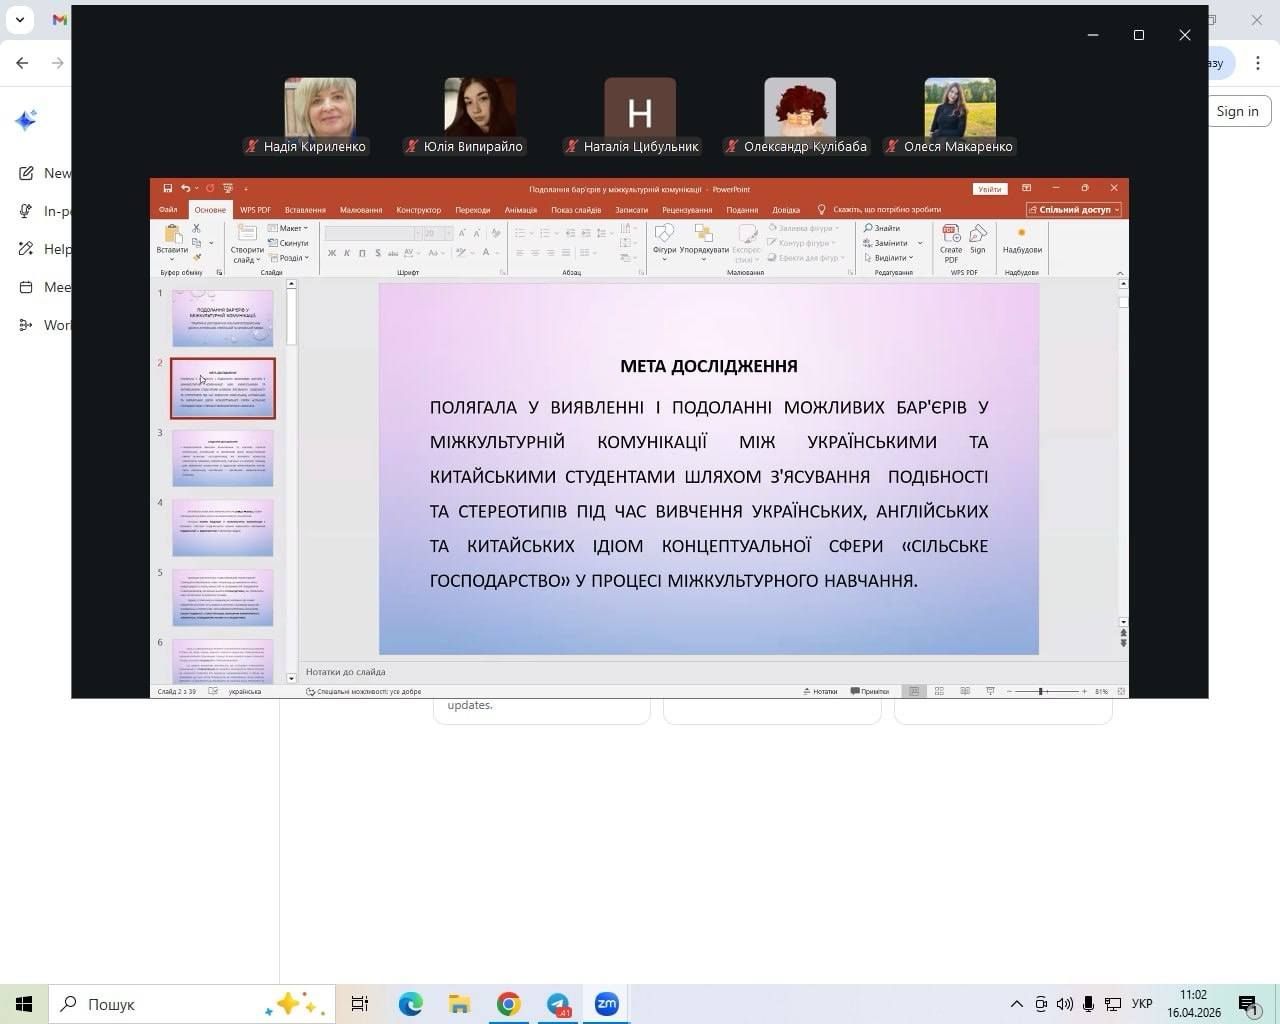Image resolution: width=1280 pixels, height=1024 pixels.
Task: Click the Save icon in quick access toolbar
Action: (167, 188)
